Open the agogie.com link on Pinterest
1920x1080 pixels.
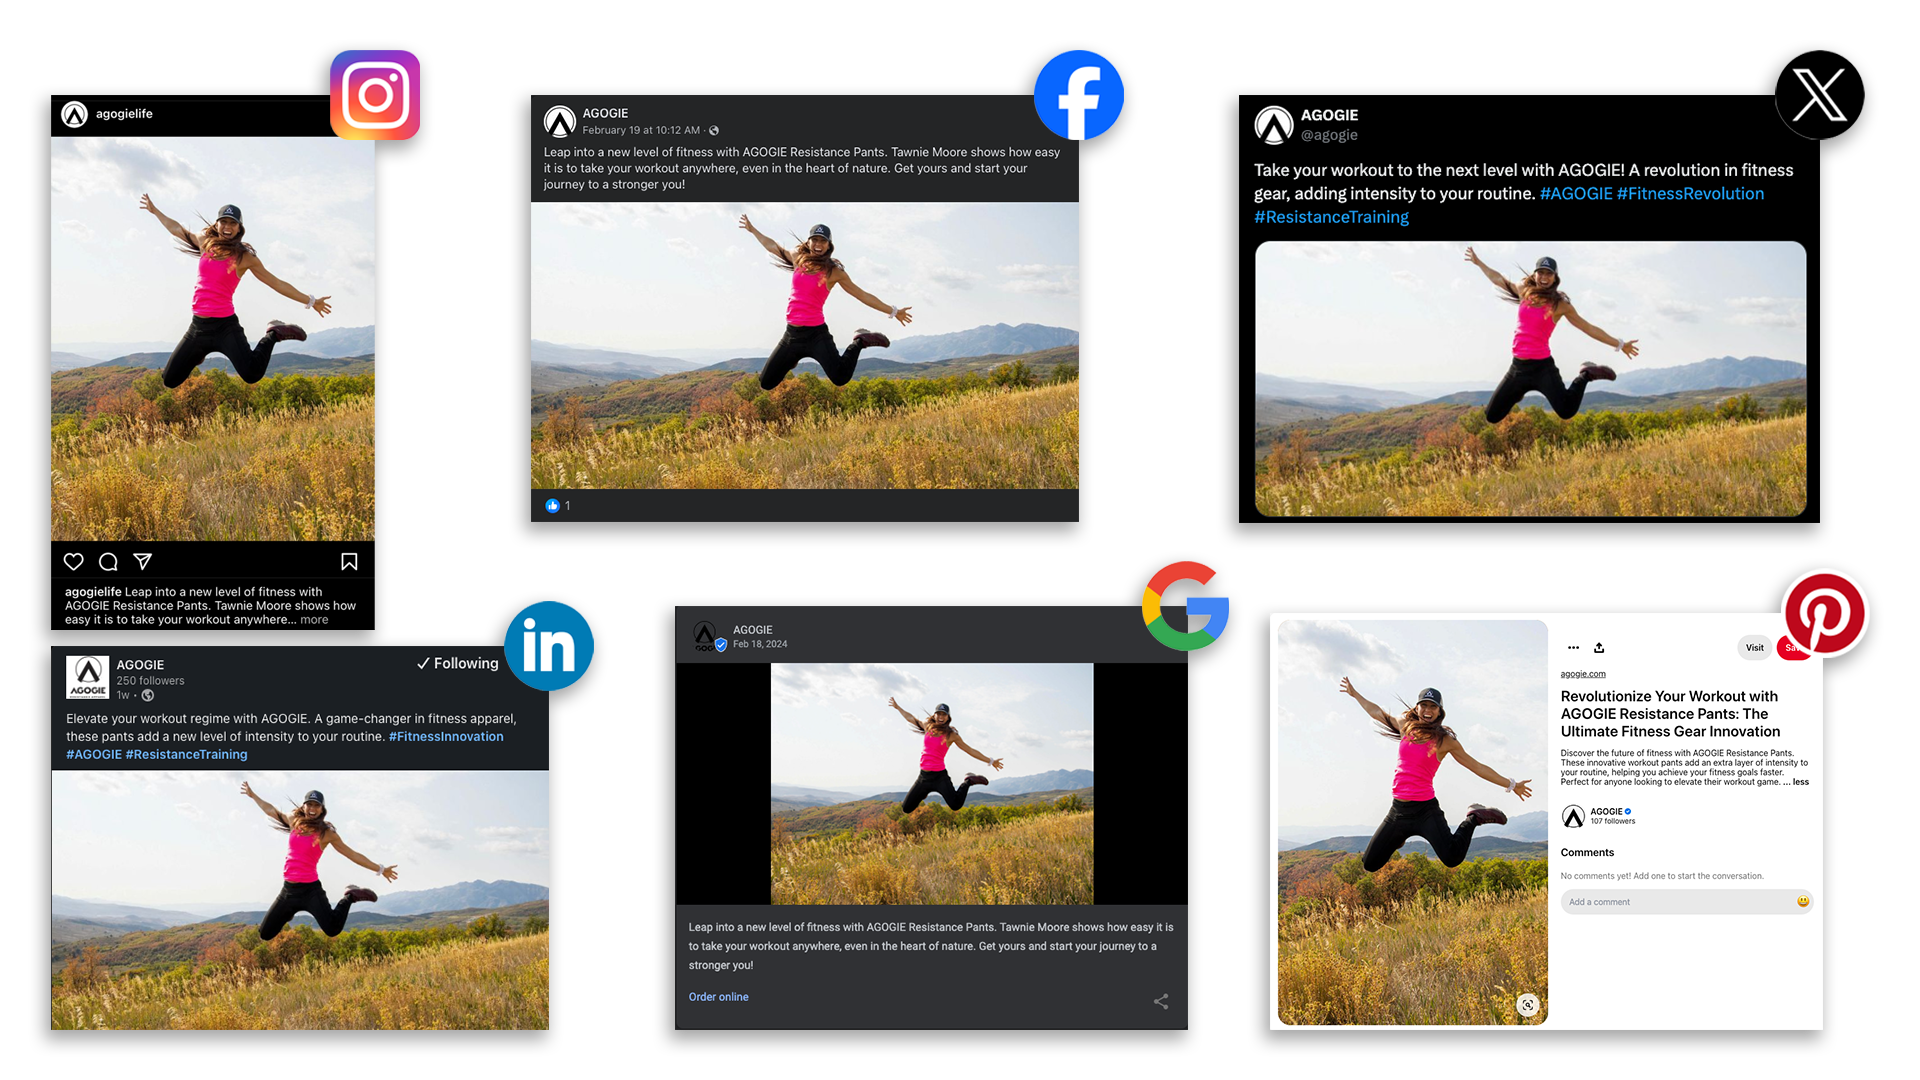tap(1583, 674)
